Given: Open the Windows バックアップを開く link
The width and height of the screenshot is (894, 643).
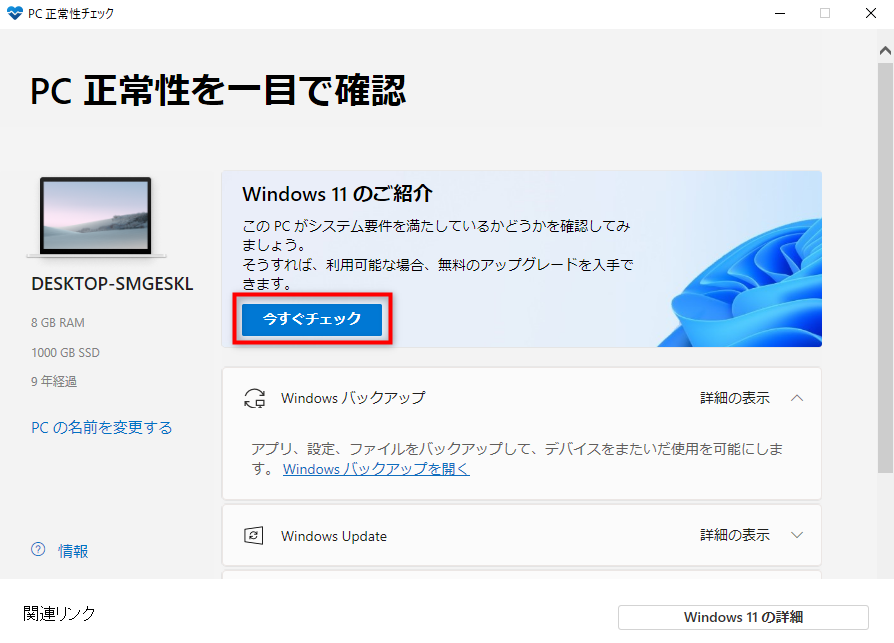Looking at the screenshot, I should click(x=376, y=469).
